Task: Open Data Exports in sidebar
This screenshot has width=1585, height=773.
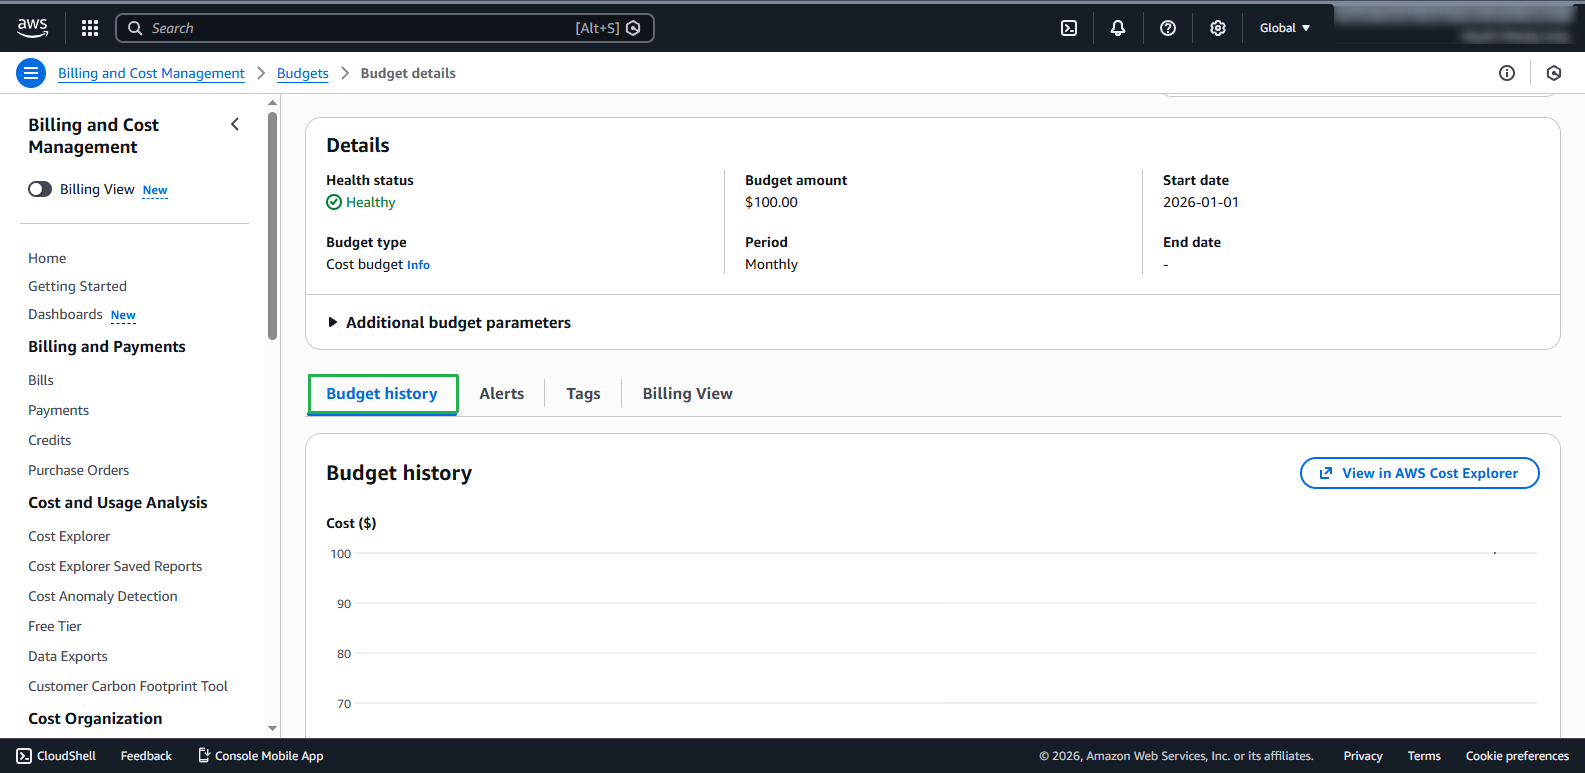Action: coord(68,656)
